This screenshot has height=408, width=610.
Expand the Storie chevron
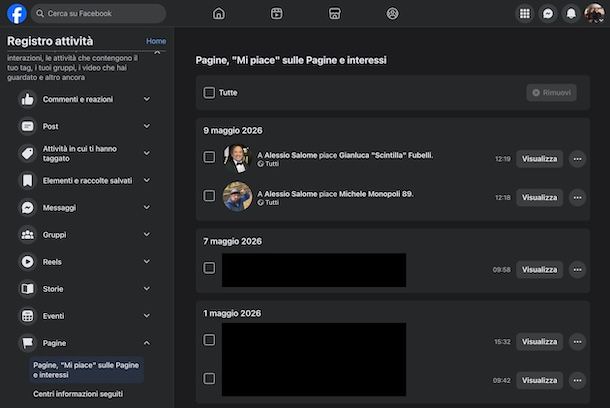coord(147,289)
